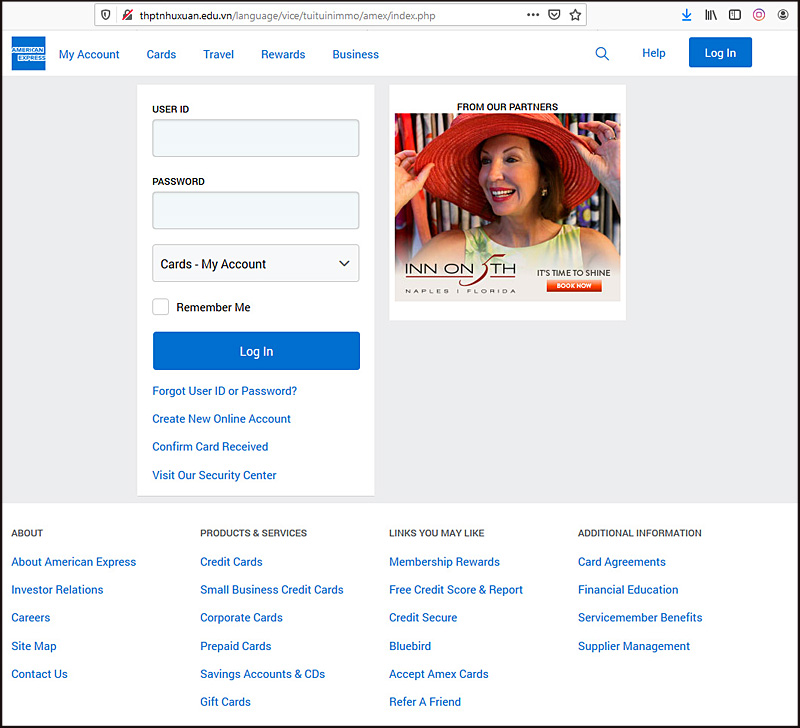Open the Refer A Friend link
Screen dimensions: 800x728
tap(425, 702)
